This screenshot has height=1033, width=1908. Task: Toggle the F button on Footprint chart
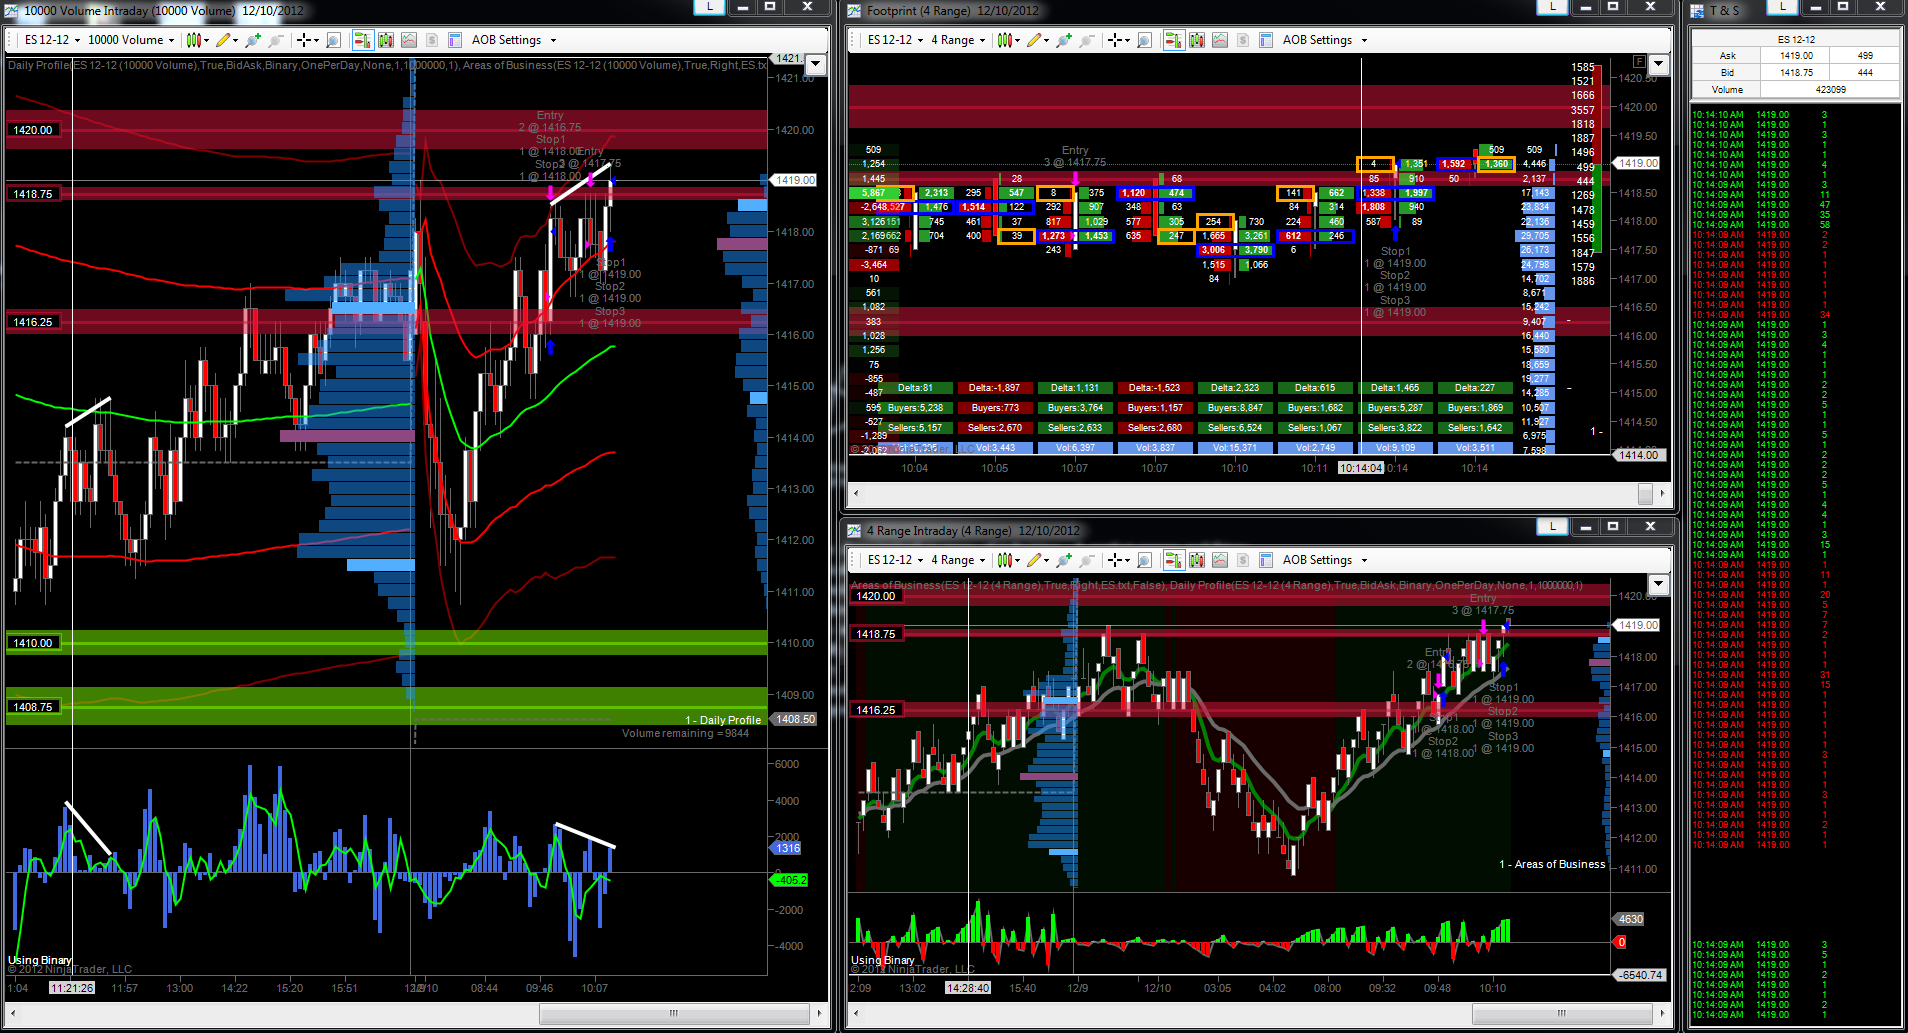1639,62
